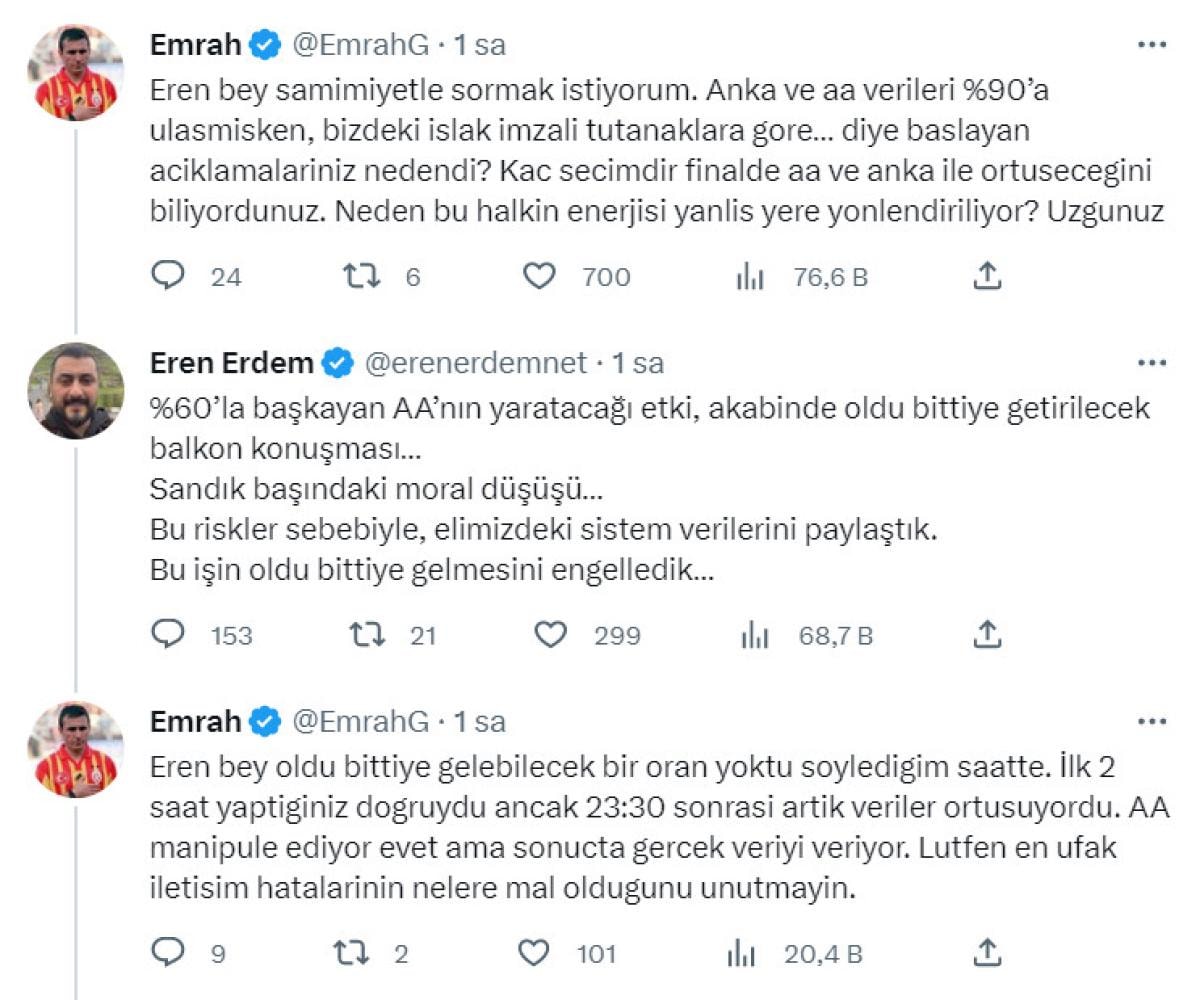Screen dimensions: 1200x1000
Task: Open more options on Emrah's last tweet
Action: [1152, 722]
